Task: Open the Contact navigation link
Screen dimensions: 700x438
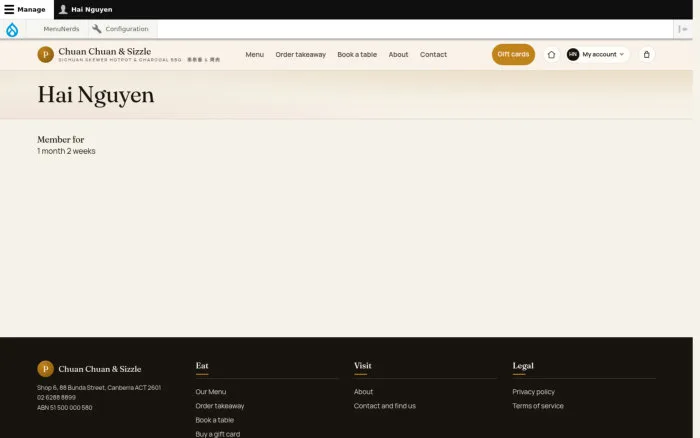Action: click(x=433, y=54)
